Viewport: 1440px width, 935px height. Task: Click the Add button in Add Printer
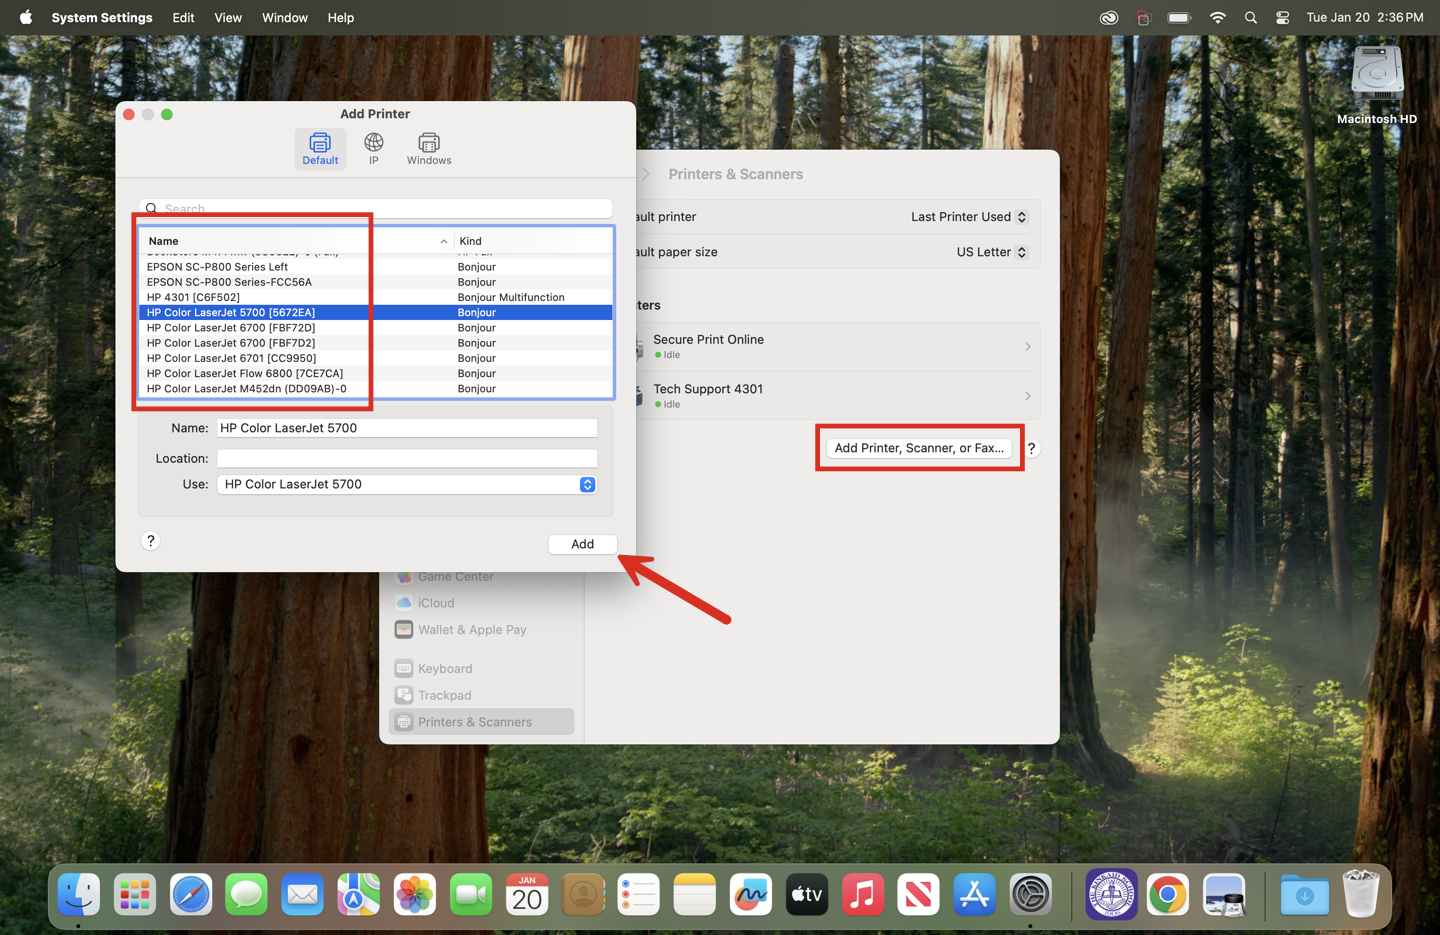click(582, 544)
